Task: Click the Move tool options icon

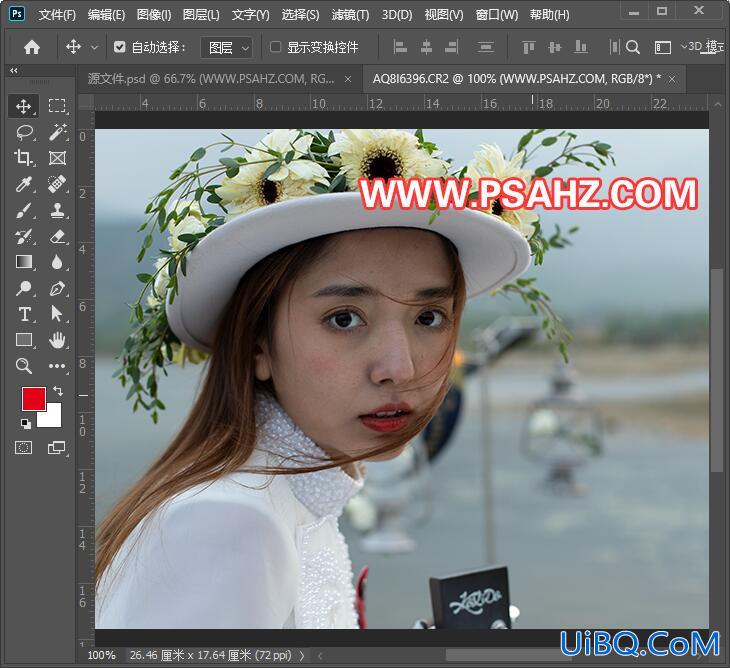Action: [x=73, y=47]
